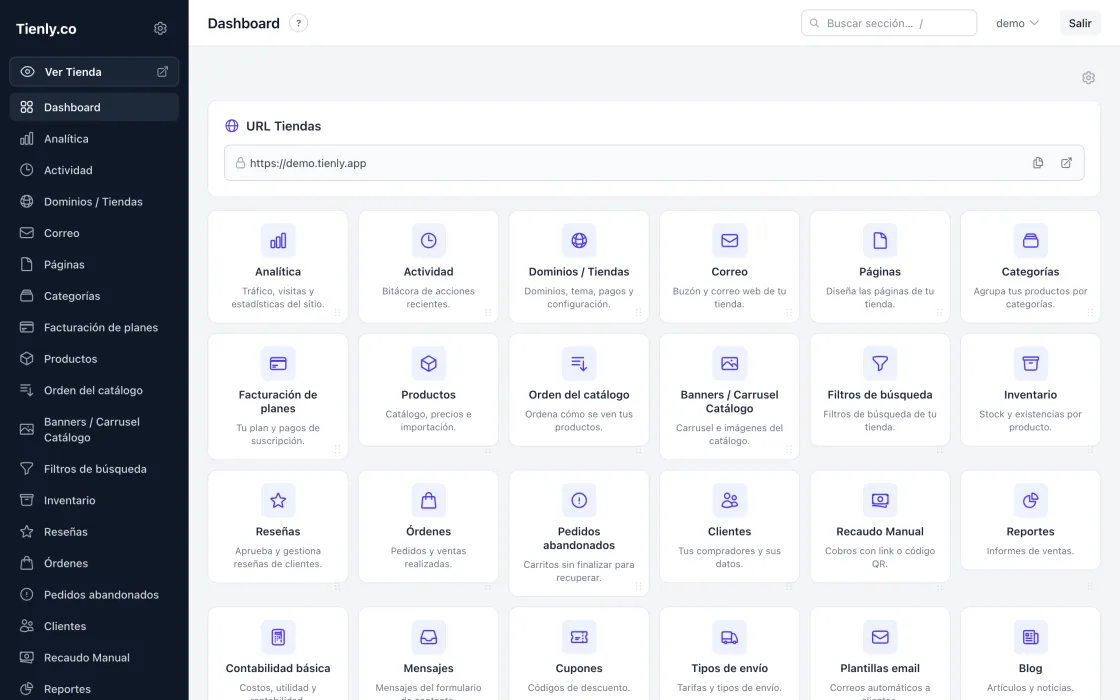Click the Reseñas star card icon

[x=278, y=501]
